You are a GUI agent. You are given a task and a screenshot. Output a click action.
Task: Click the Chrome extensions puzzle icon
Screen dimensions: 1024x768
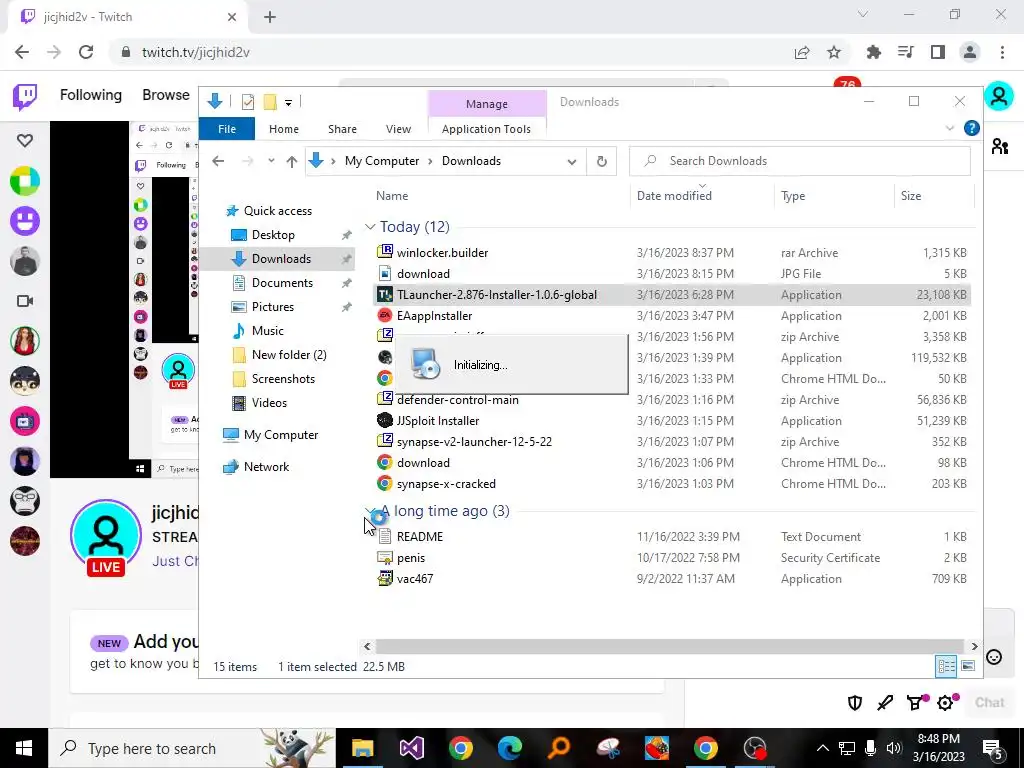[x=873, y=52]
